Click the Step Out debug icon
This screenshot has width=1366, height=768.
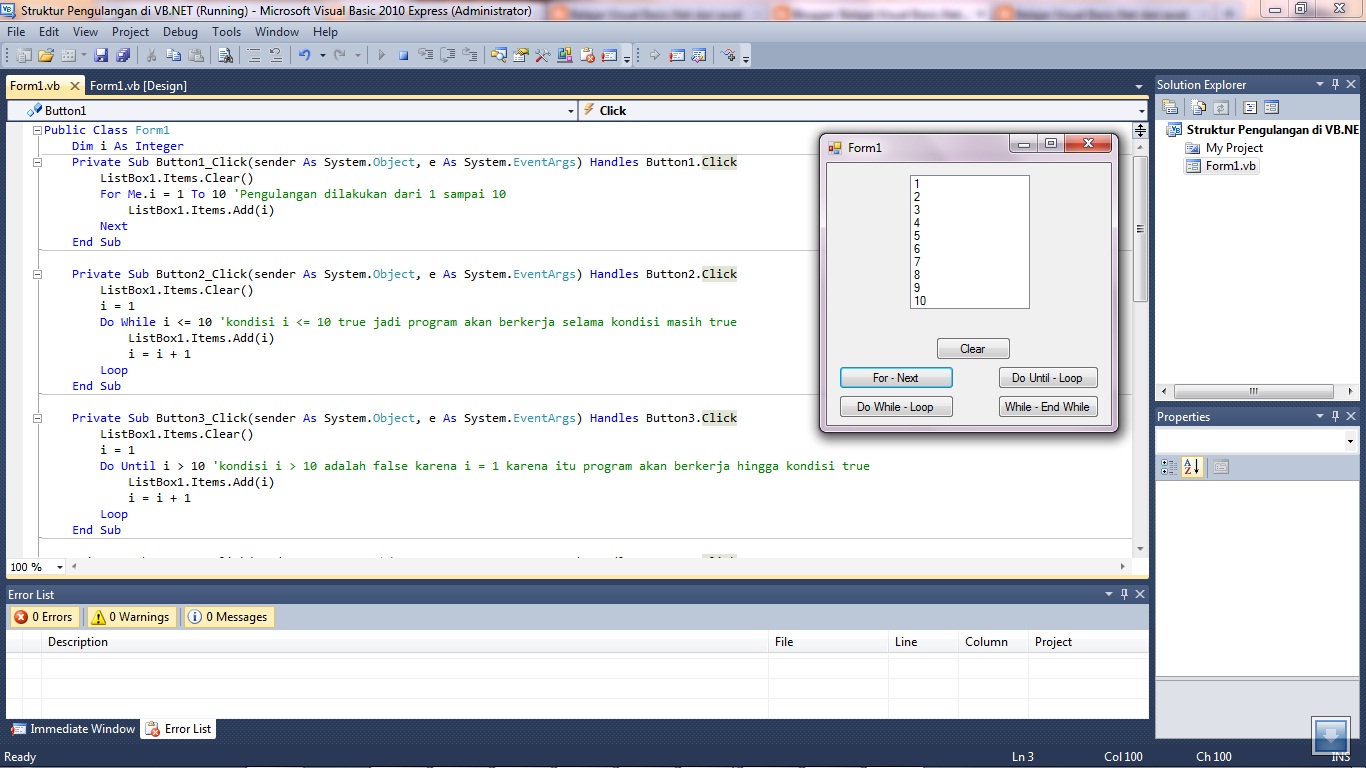(x=469, y=55)
